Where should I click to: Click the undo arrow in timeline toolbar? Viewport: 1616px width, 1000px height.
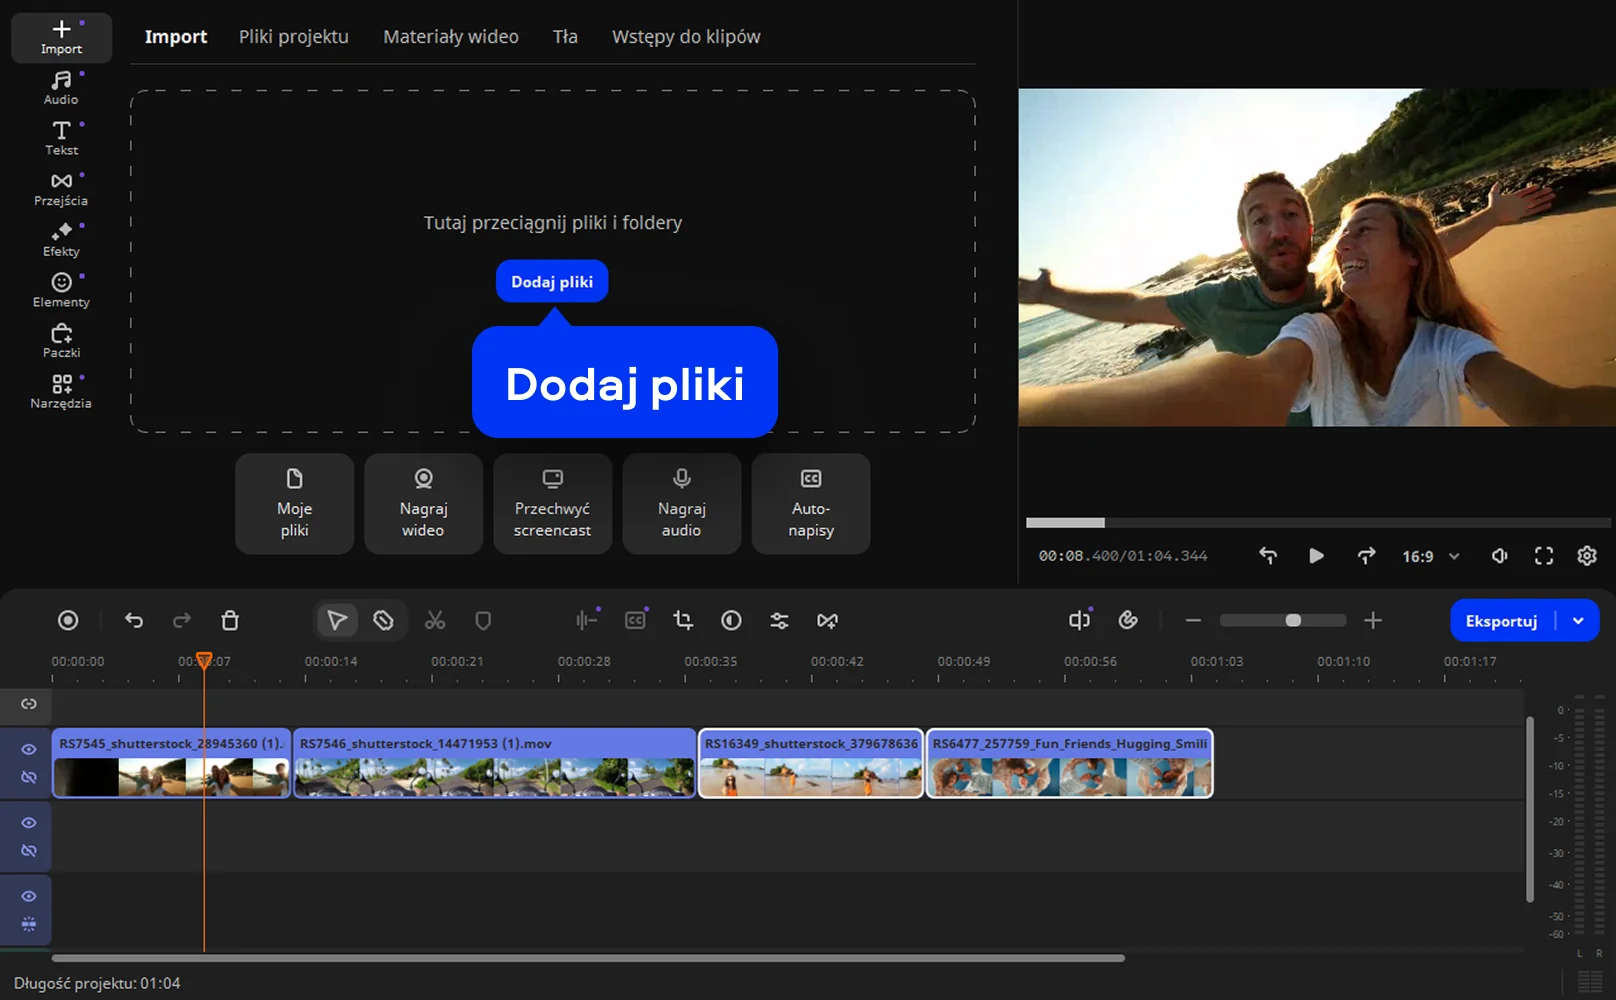(134, 621)
